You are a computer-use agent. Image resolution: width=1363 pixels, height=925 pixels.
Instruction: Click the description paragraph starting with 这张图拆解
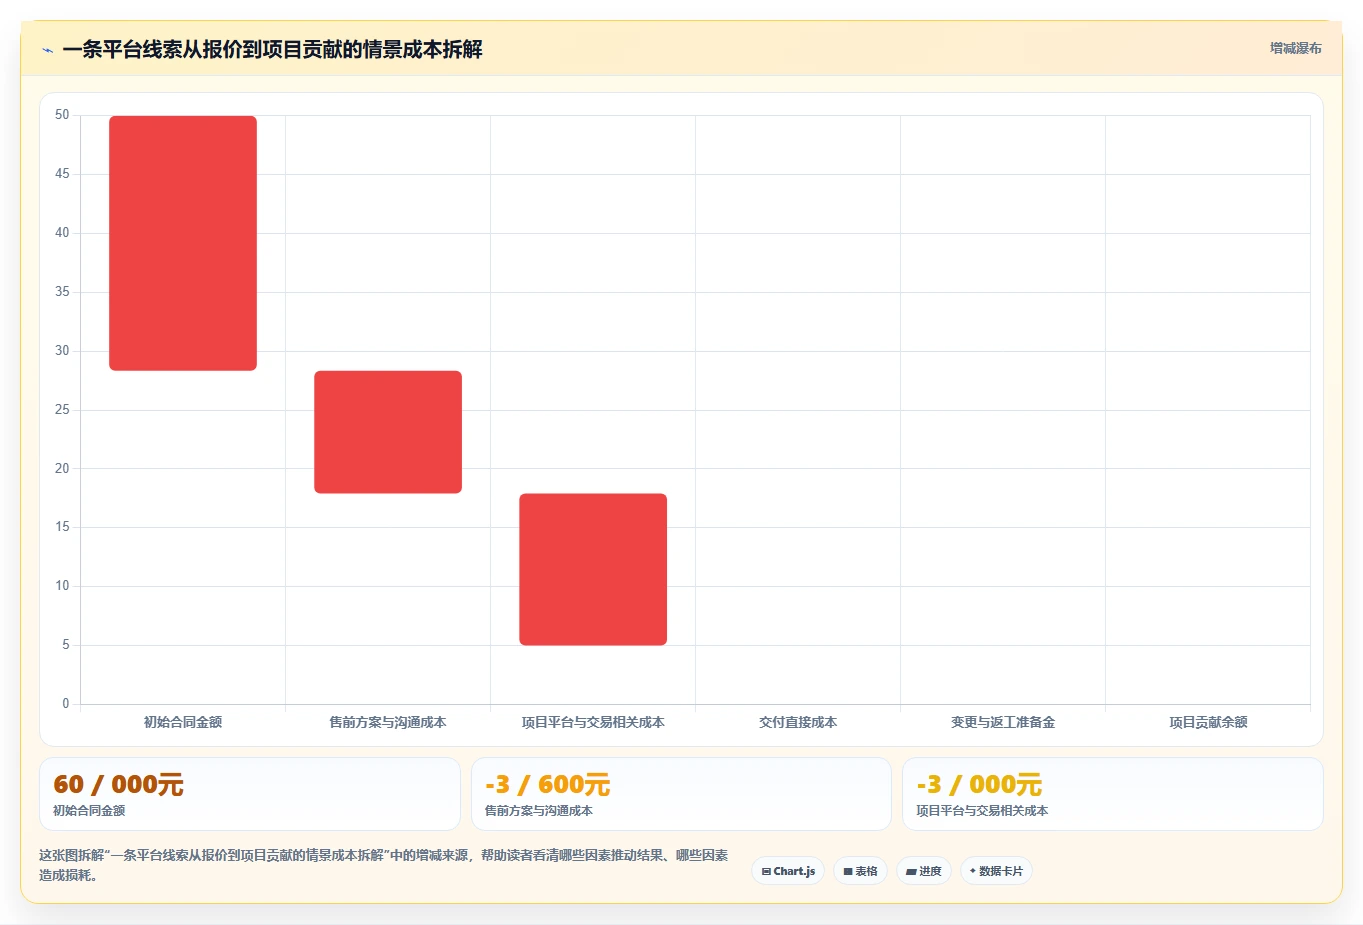384,865
